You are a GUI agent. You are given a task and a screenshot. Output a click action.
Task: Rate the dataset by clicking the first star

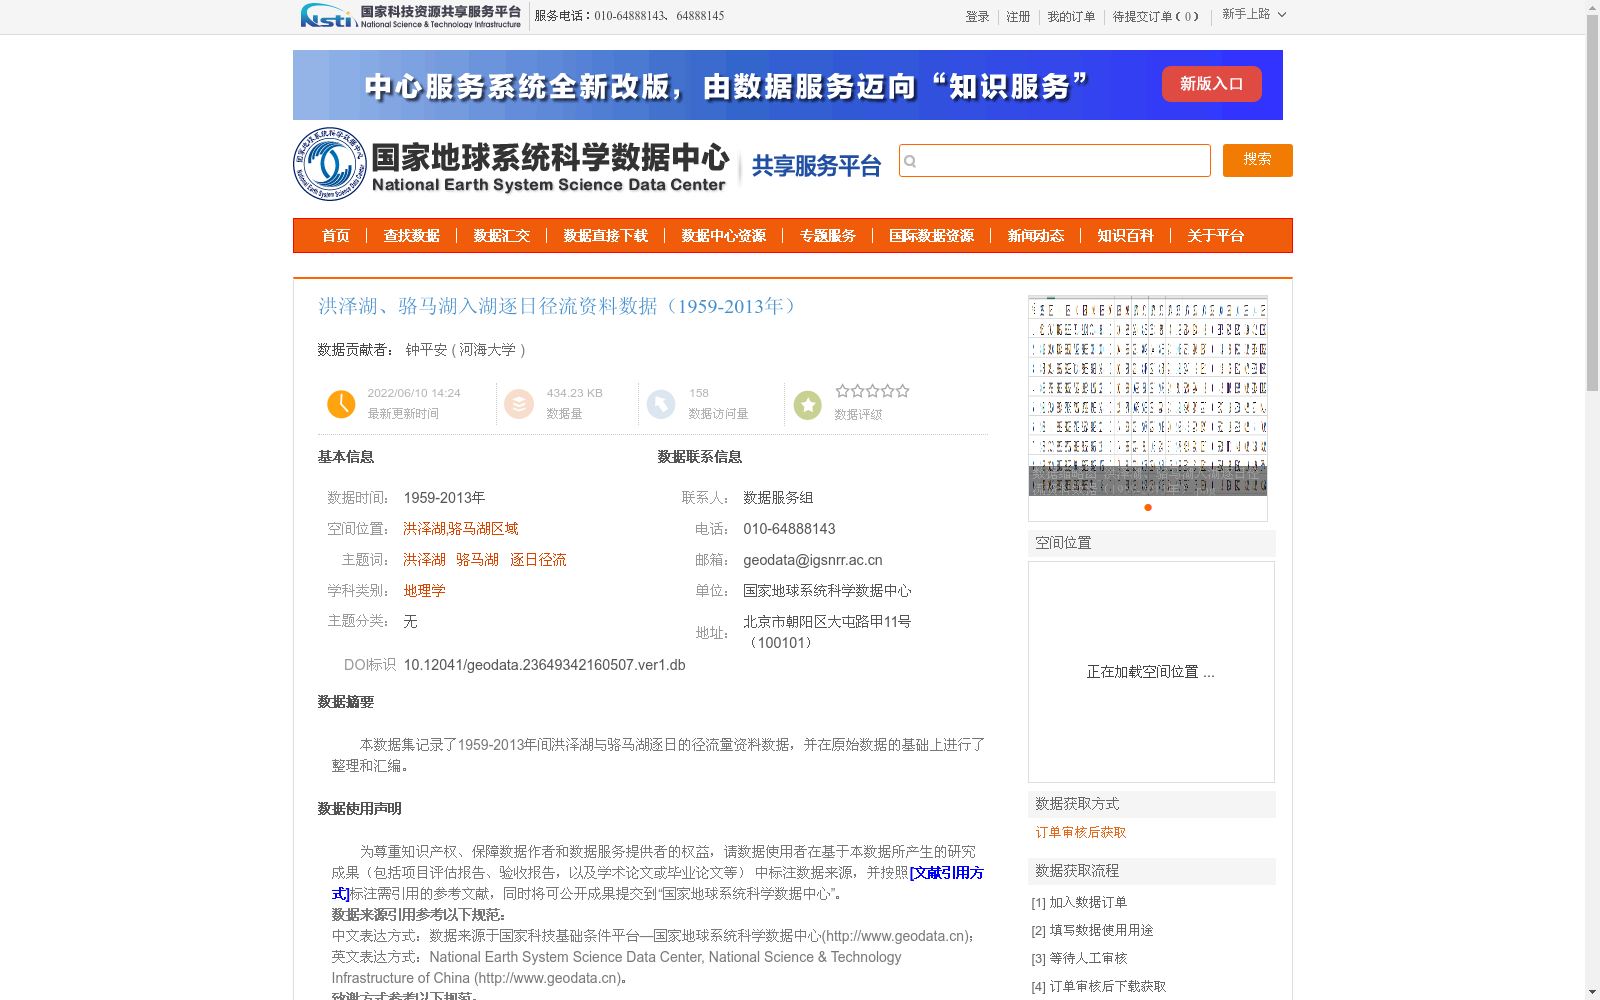click(x=843, y=391)
